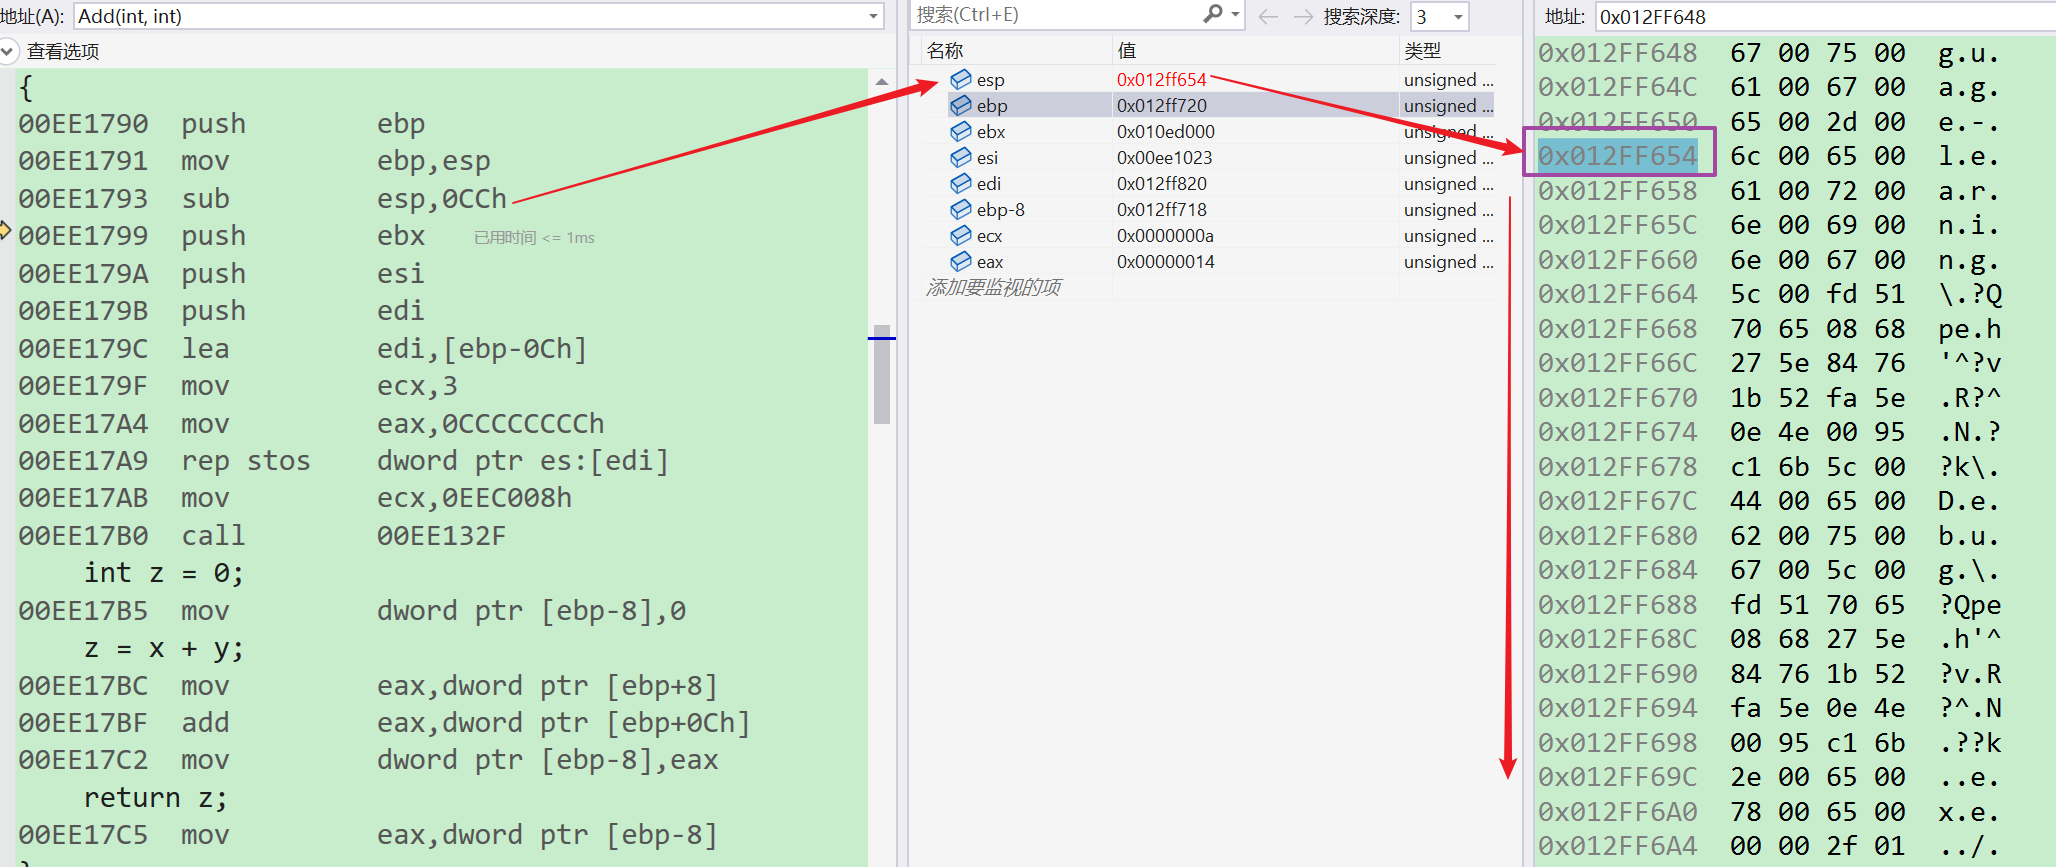Screen dimensions: 2056x867
Task: Click the ebp watch variable icon
Action: coord(961,105)
